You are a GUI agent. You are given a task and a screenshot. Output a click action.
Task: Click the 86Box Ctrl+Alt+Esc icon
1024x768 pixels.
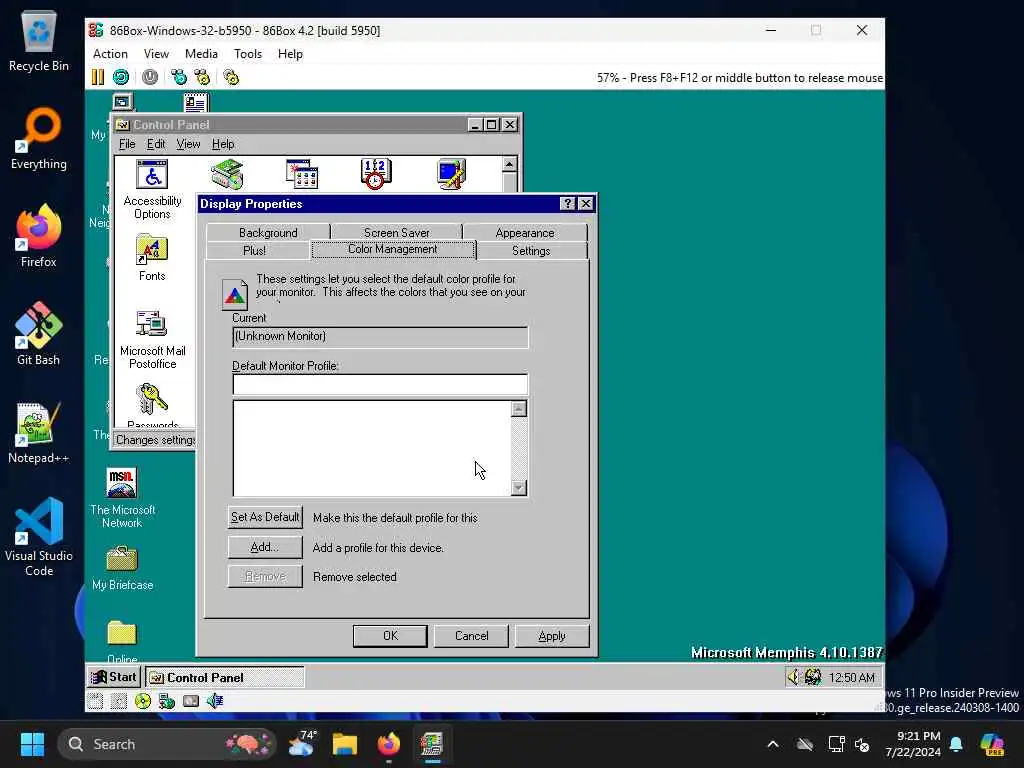(202, 77)
